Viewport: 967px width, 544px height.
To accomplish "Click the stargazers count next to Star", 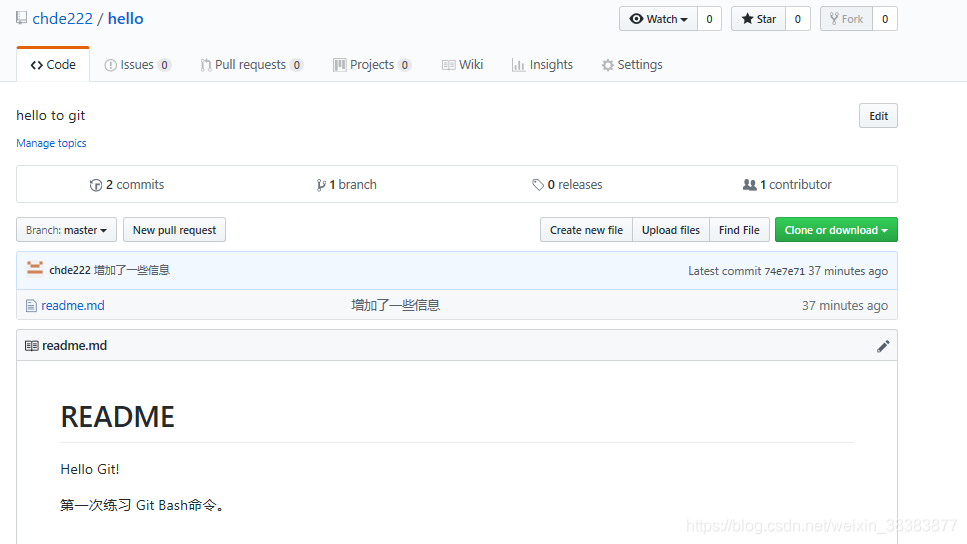I will (x=797, y=19).
